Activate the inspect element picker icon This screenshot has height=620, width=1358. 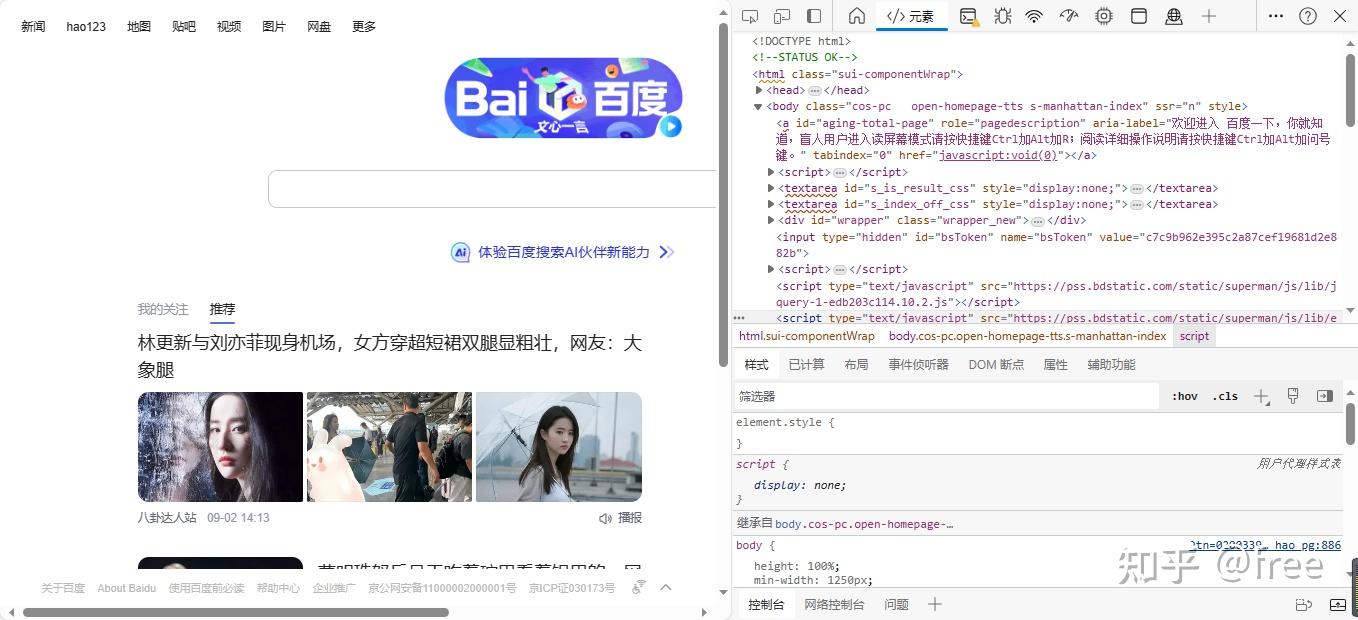[750, 16]
